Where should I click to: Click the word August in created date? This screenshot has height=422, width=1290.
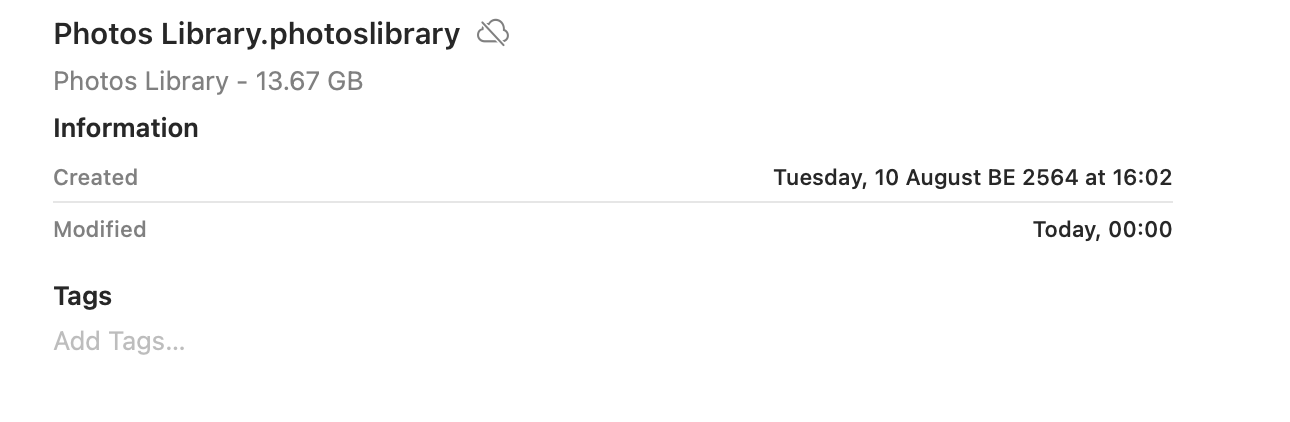coord(943,178)
